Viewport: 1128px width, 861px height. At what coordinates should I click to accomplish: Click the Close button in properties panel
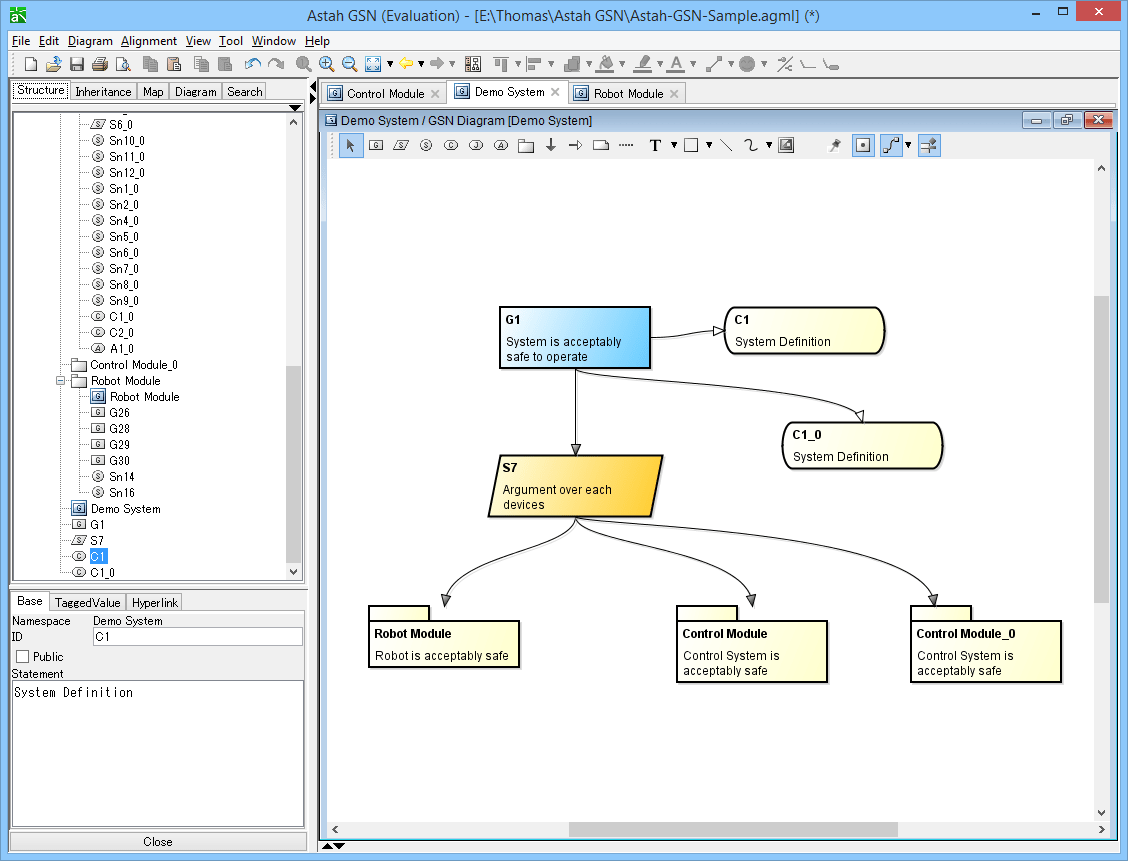(x=158, y=842)
